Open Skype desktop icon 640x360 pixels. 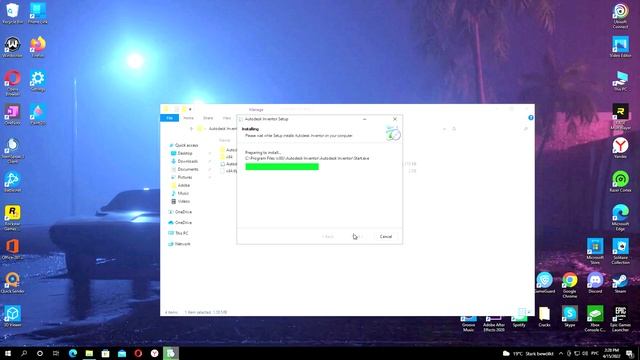(x=569, y=316)
